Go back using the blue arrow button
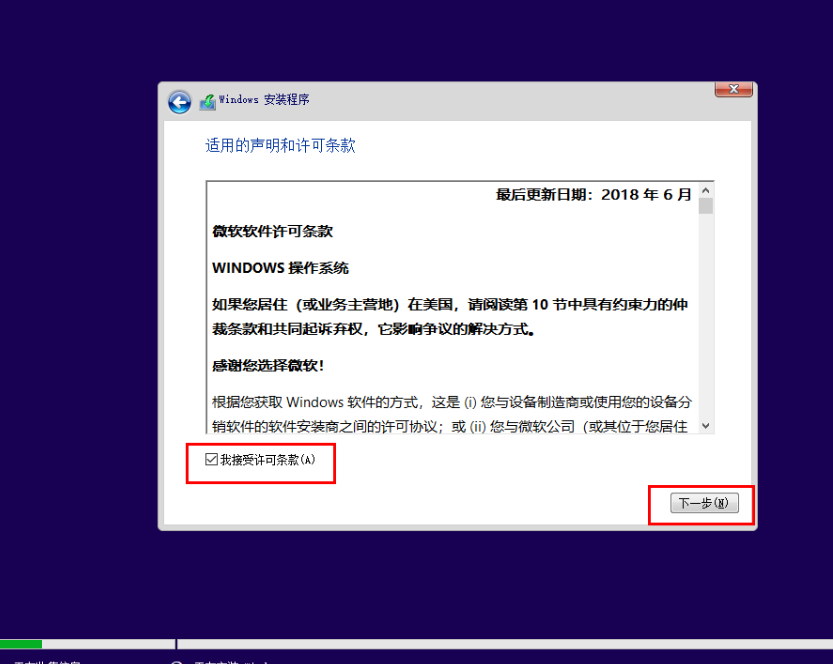Viewport: 833px width, 664px height. click(x=180, y=102)
